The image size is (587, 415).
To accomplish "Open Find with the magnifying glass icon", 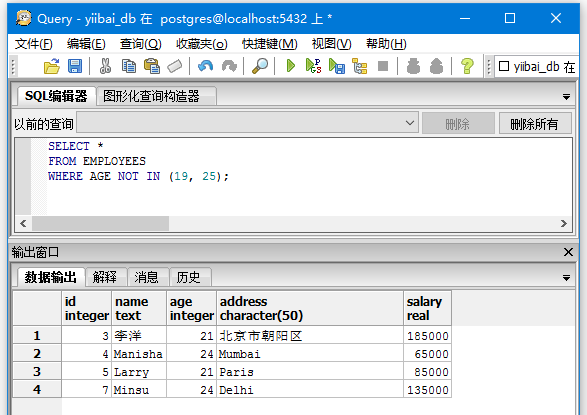I will click(x=260, y=66).
